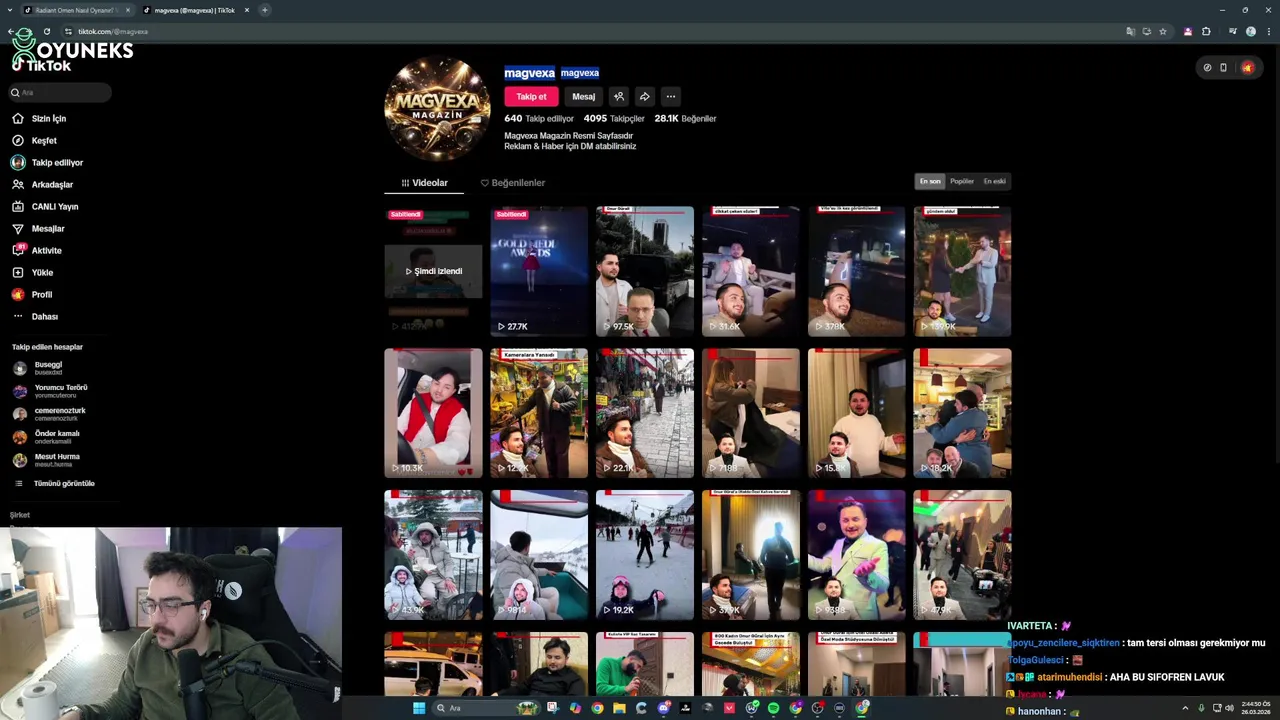Open the Şimdi izlendi pinned video
This screenshot has height=720, width=1280.
pyautogui.click(x=433, y=271)
